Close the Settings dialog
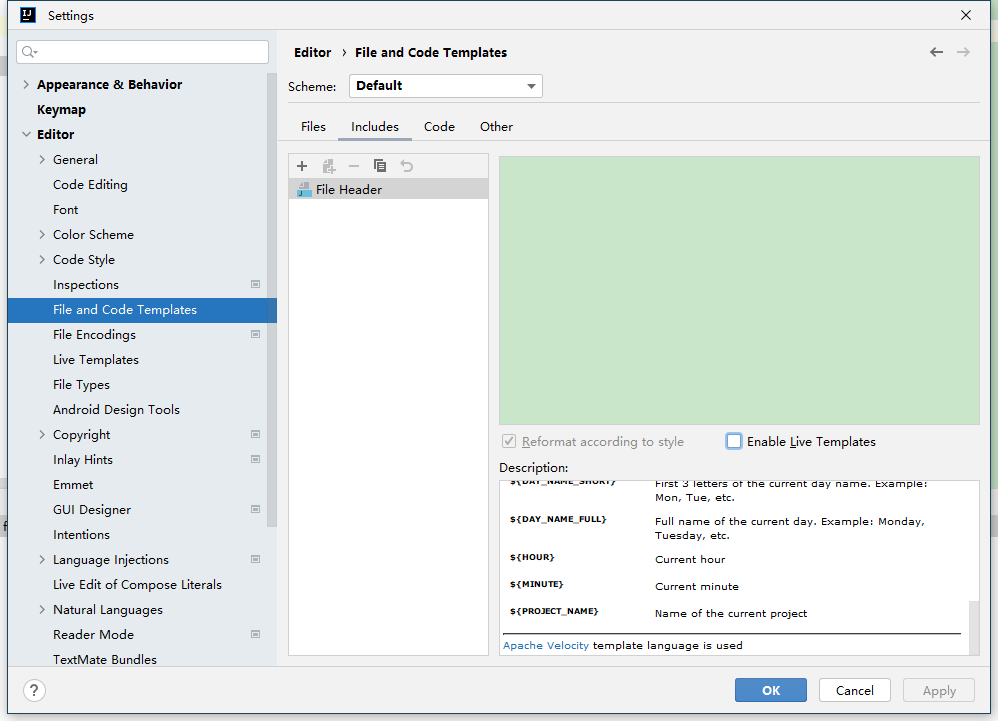This screenshot has width=998, height=721. click(966, 15)
